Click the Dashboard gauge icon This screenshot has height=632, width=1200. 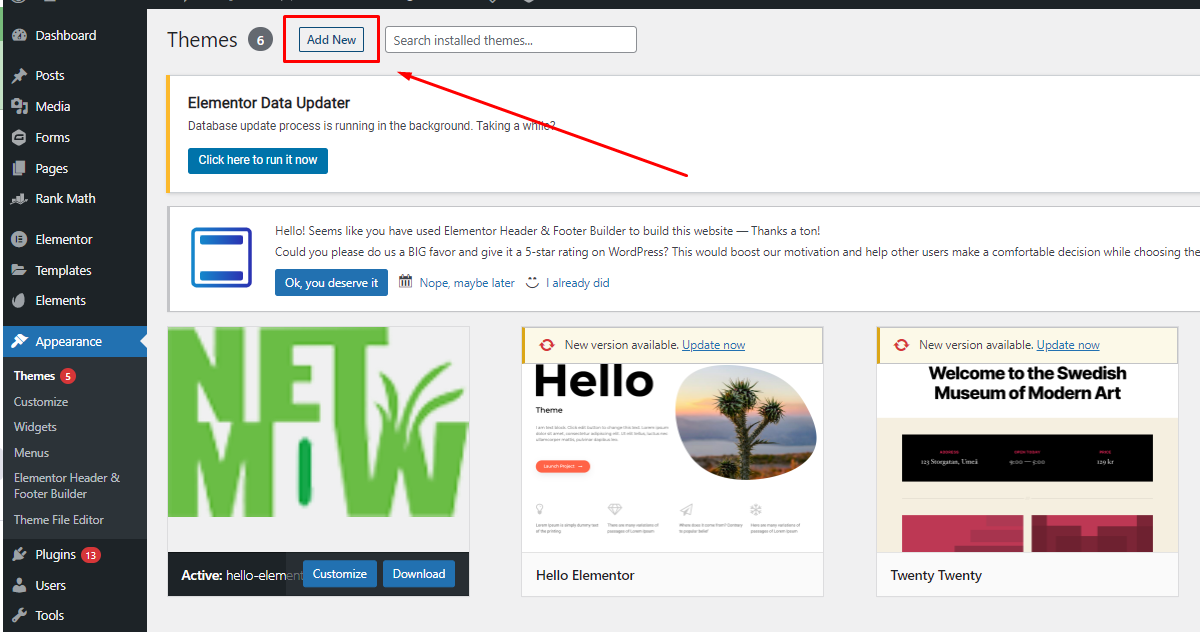(x=19, y=35)
